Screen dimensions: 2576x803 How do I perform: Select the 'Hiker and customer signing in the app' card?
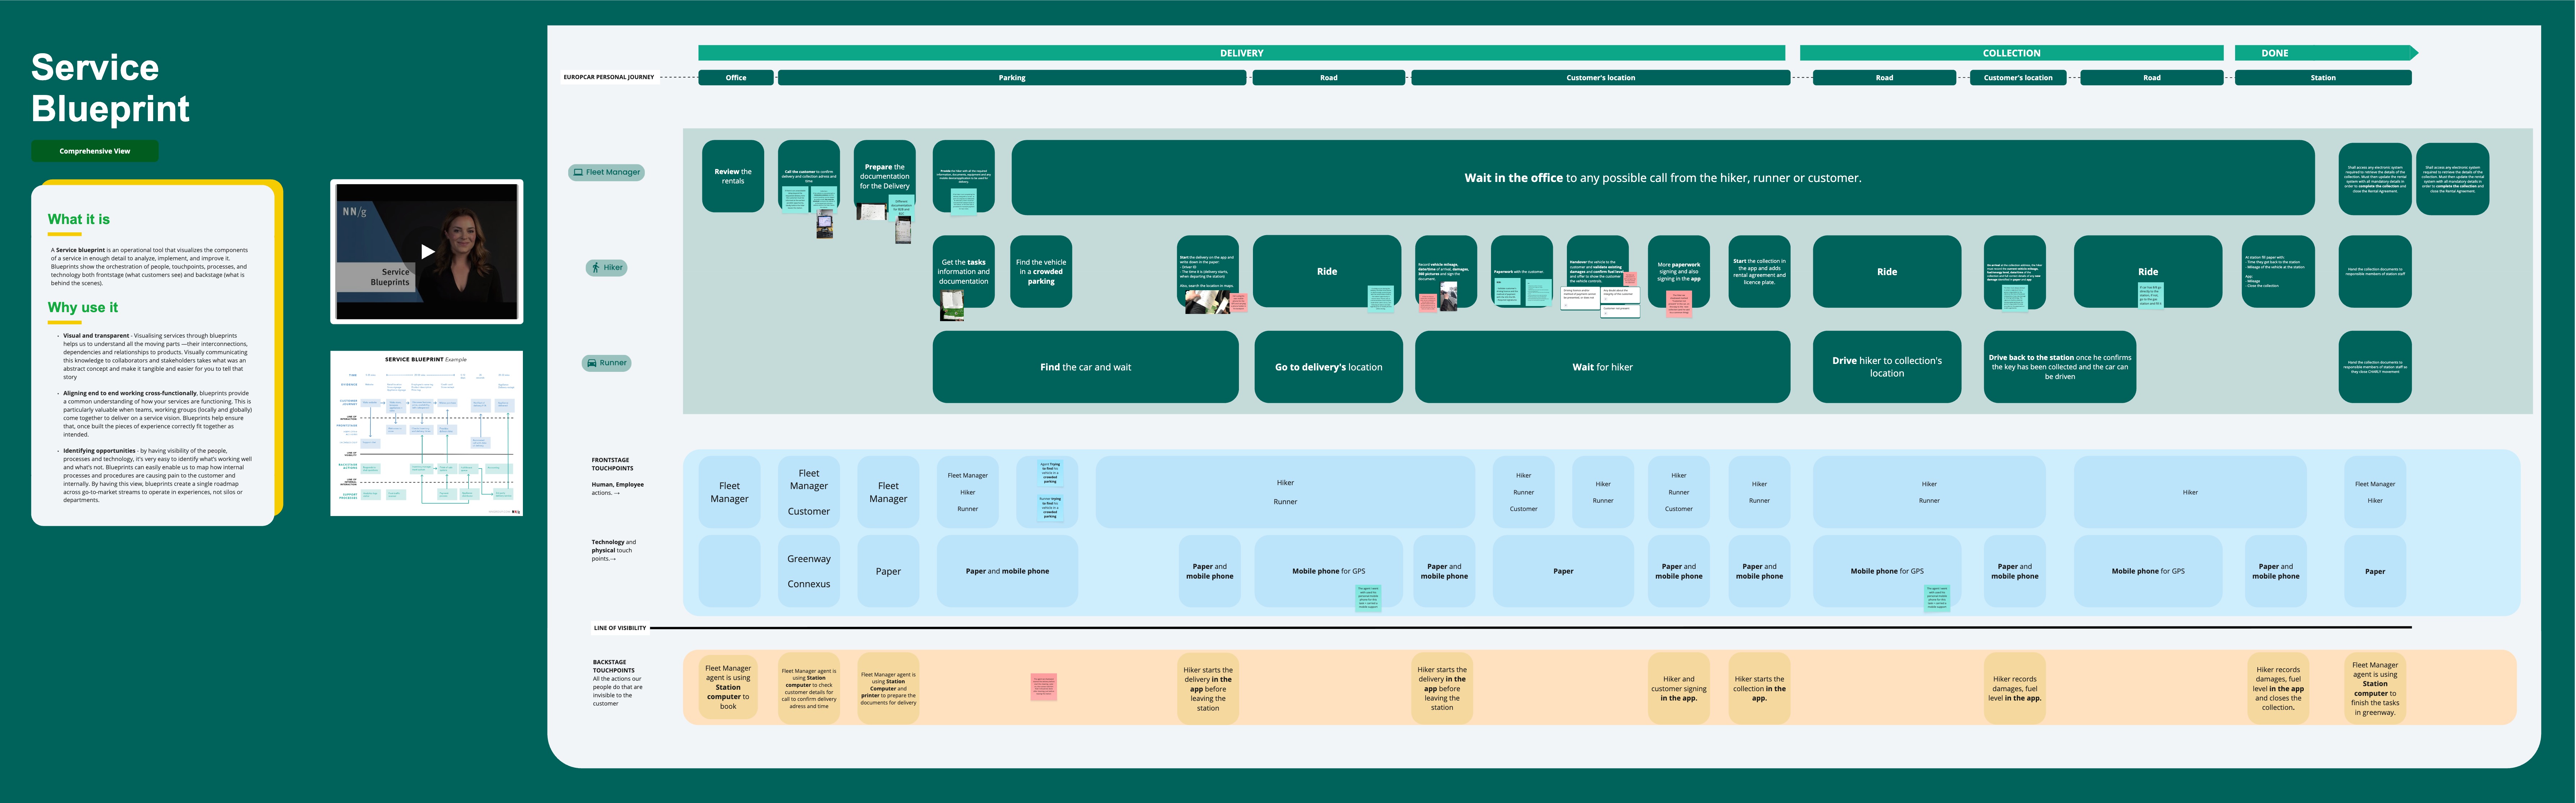click(x=1679, y=688)
